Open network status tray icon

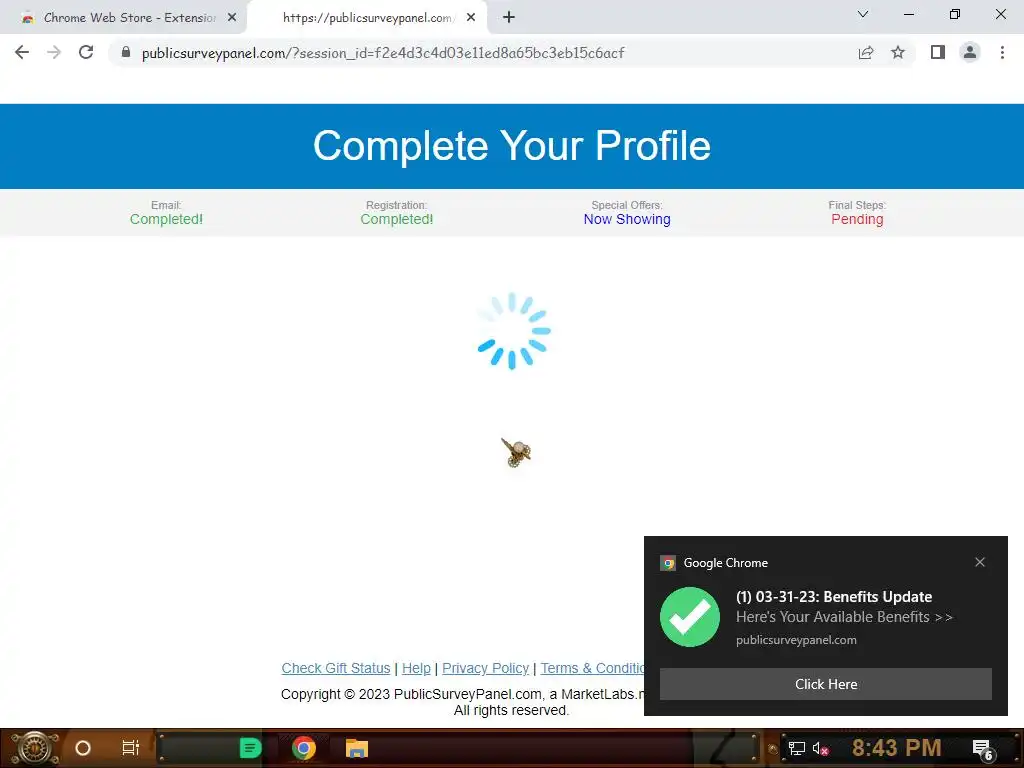(796, 748)
